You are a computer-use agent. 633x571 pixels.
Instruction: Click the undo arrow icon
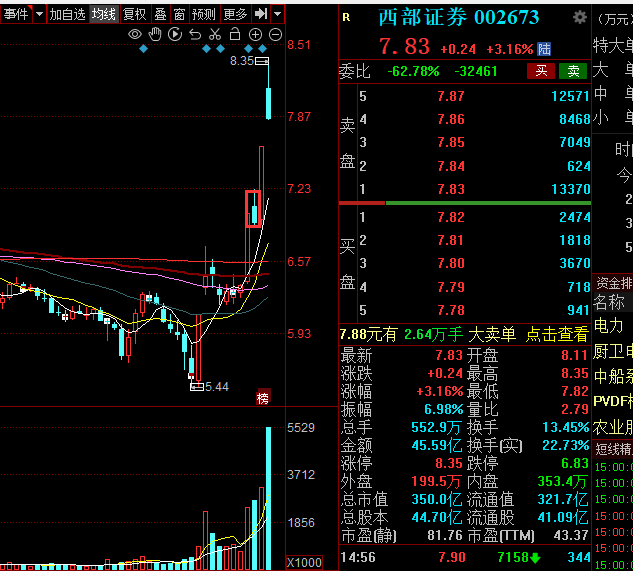195,35
